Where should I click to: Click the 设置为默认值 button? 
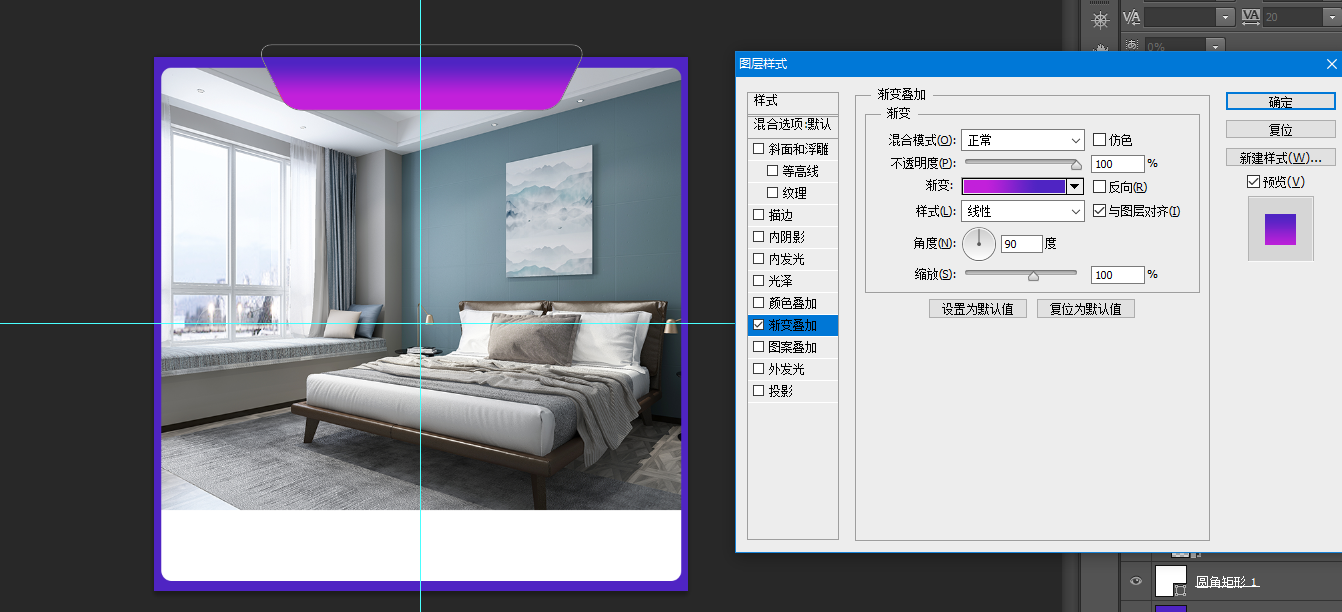point(978,309)
